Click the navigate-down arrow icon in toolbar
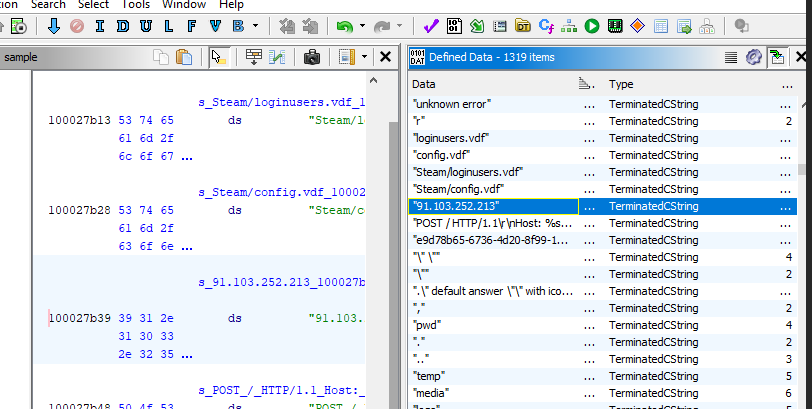The width and height of the screenshot is (812, 409). (54, 25)
